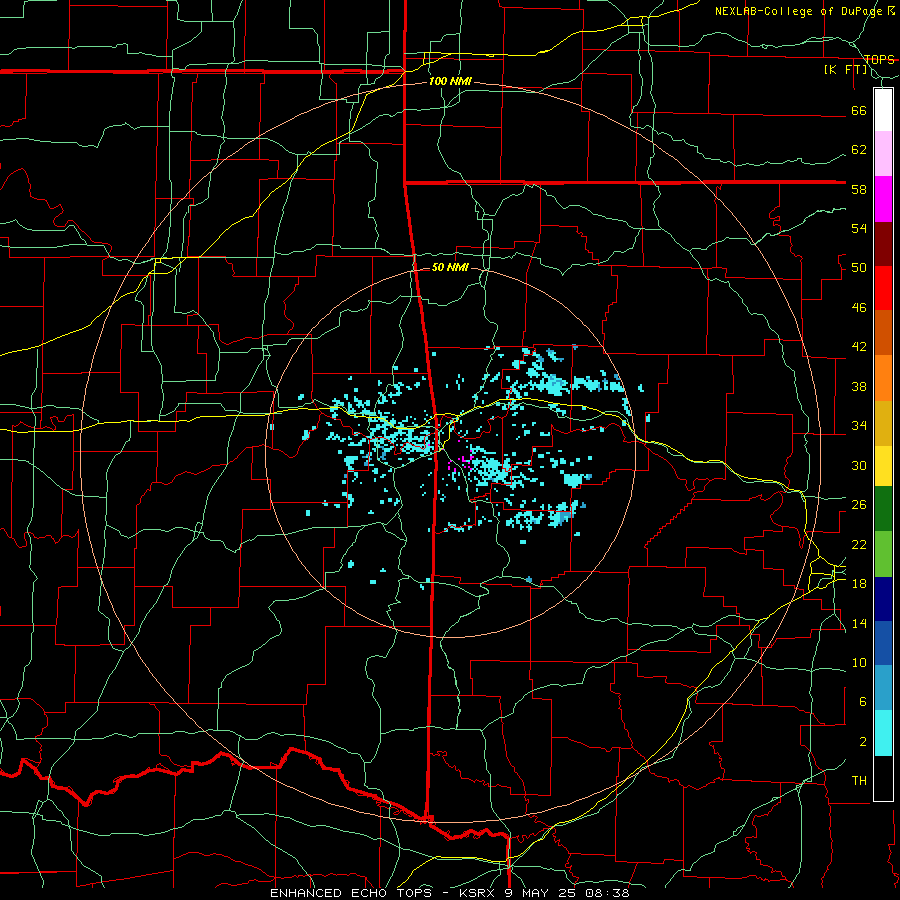This screenshot has width=900, height=900.
Task: Click the white swatch in the tops legend
Action: tap(883, 110)
